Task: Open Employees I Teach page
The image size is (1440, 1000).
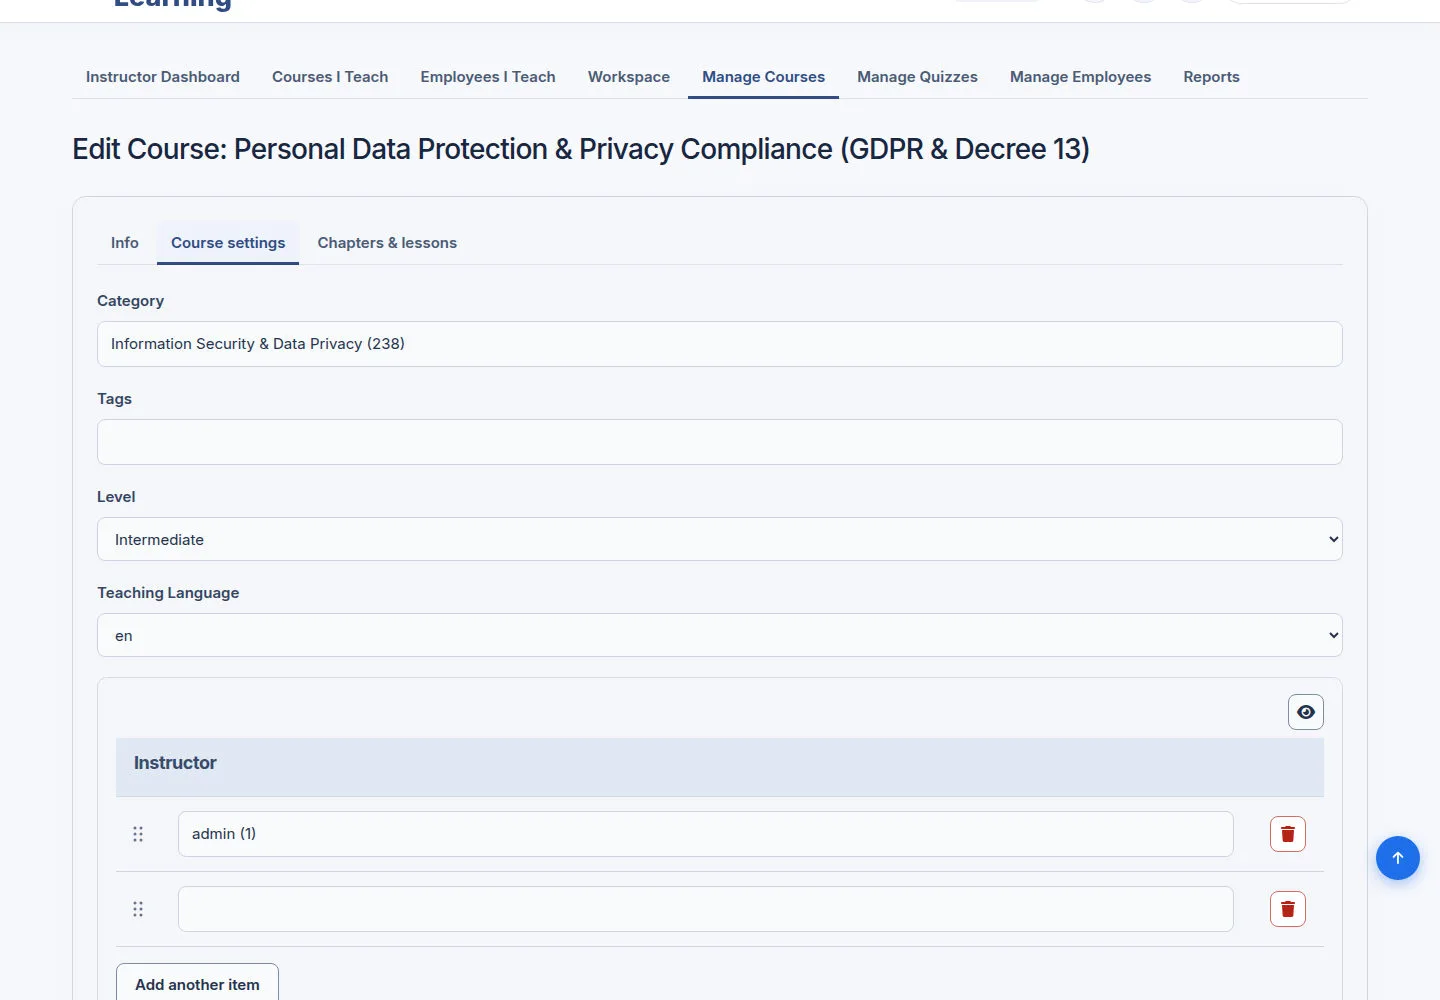Action: click(x=488, y=77)
